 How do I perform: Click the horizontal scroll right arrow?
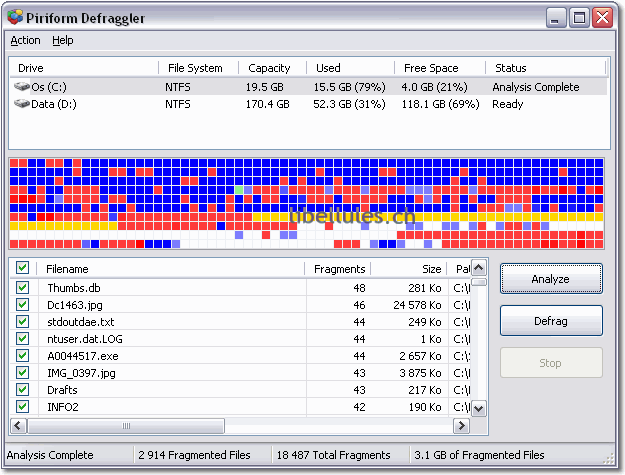[462, 426]
